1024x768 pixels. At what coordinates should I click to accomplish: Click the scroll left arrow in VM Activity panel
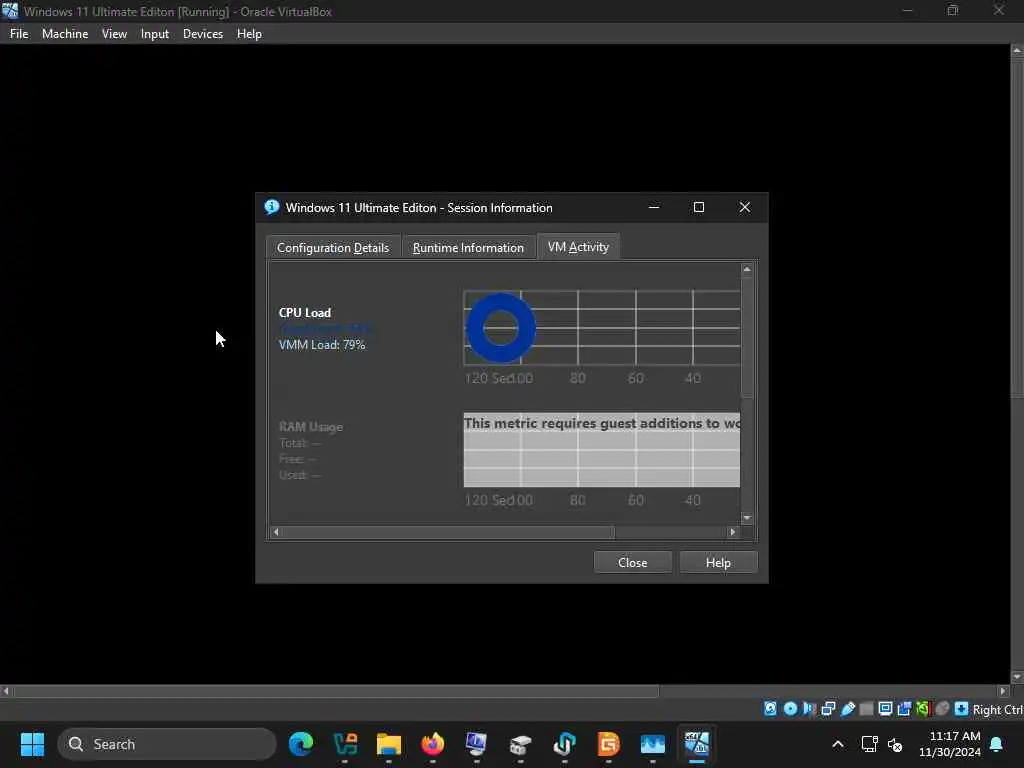[x=276, y=532]
